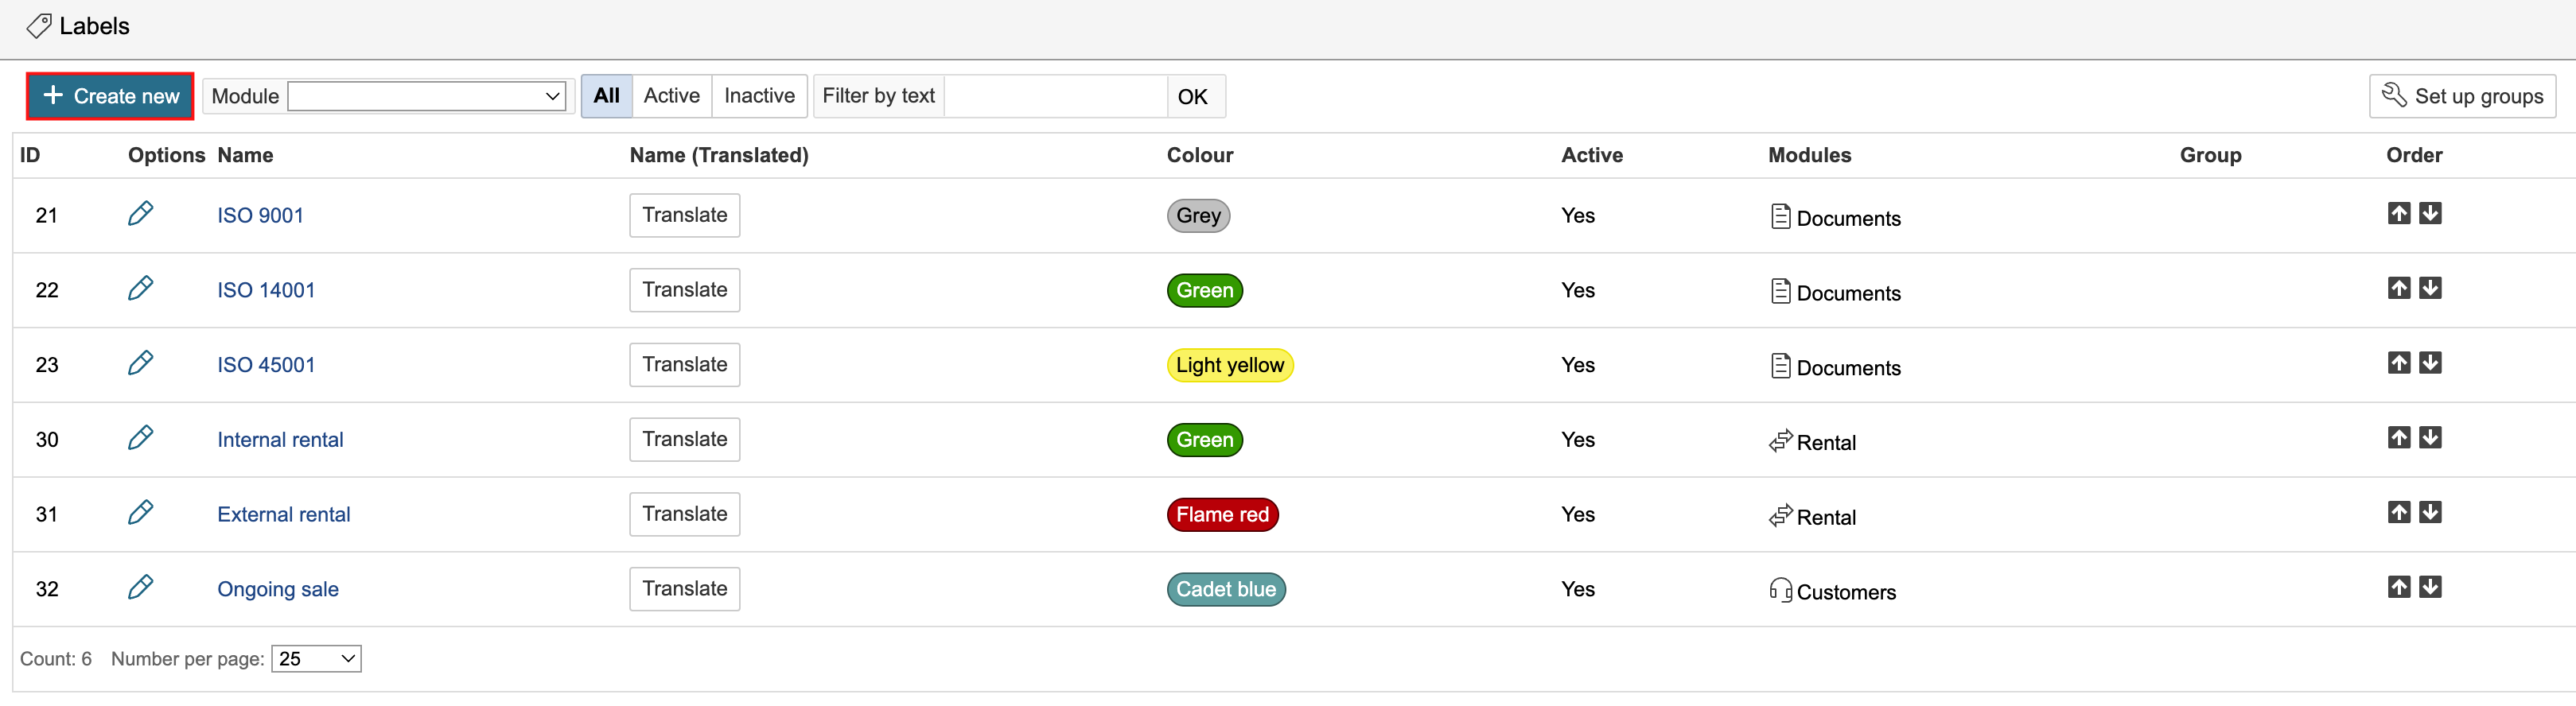Open the Internal rental label link

click(280, 440)
